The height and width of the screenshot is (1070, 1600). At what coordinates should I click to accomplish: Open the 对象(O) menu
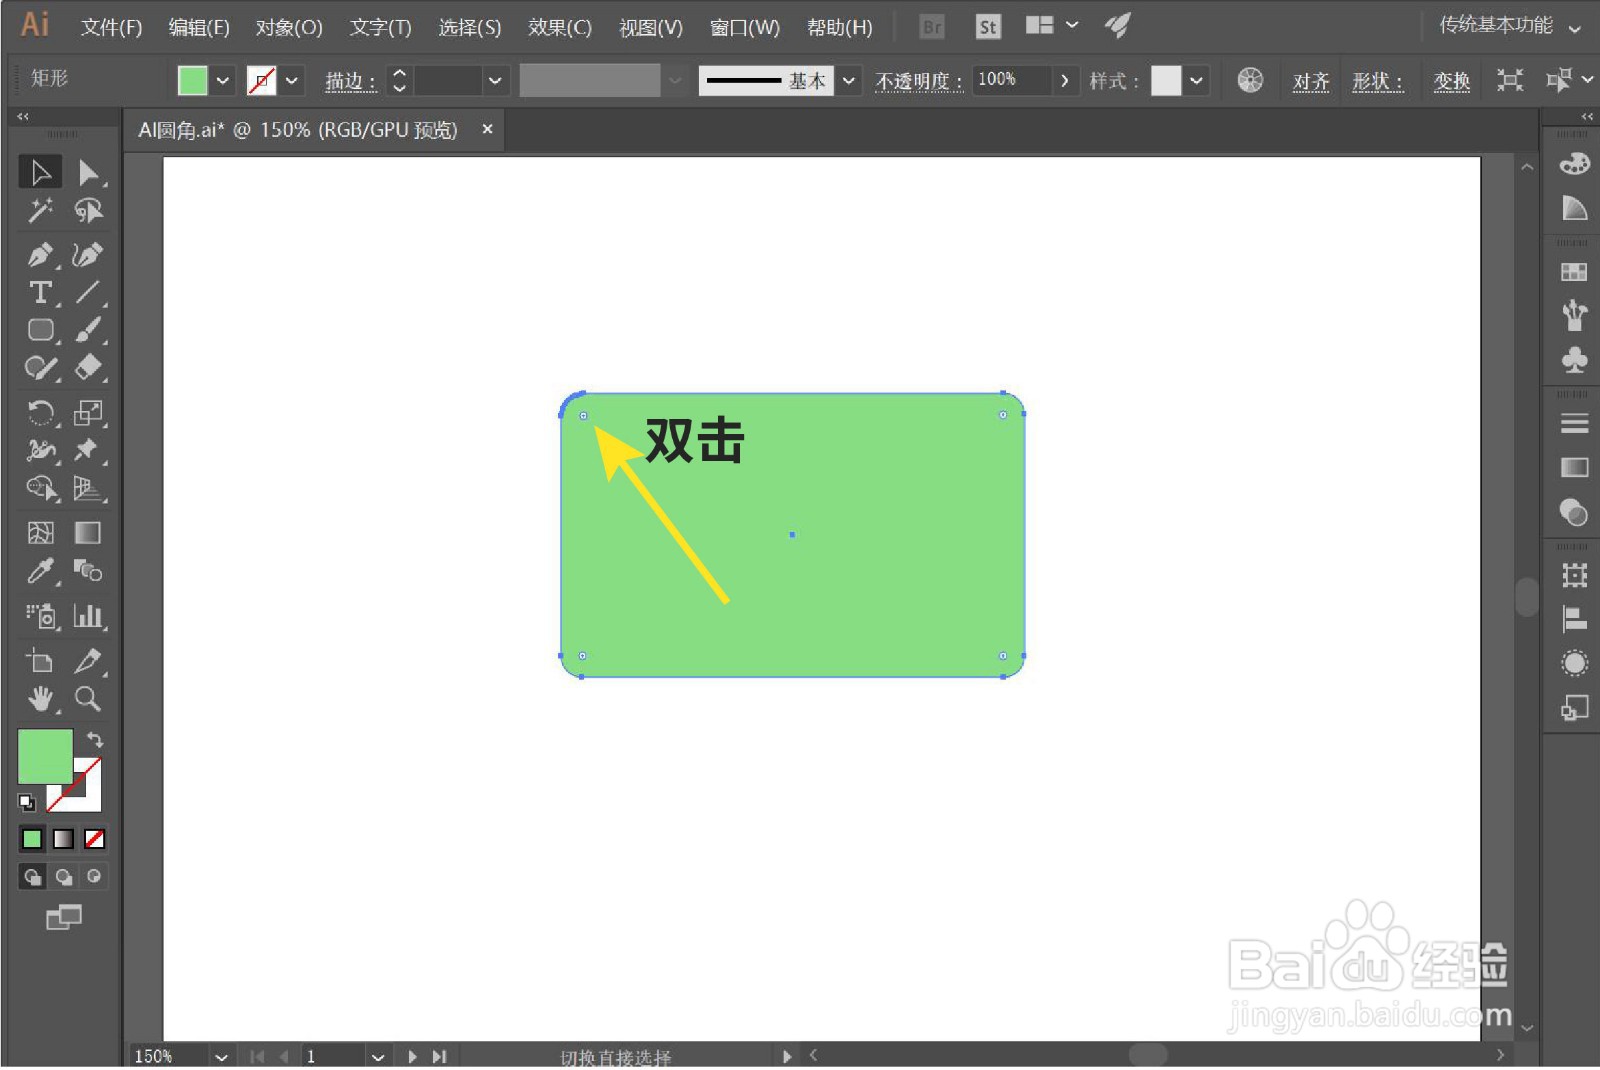coord(289,27)
